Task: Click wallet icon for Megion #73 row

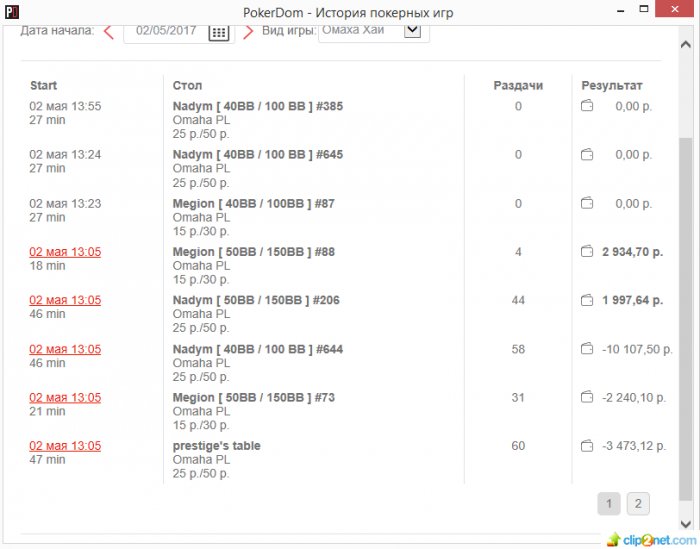Action: coord(587,397)
